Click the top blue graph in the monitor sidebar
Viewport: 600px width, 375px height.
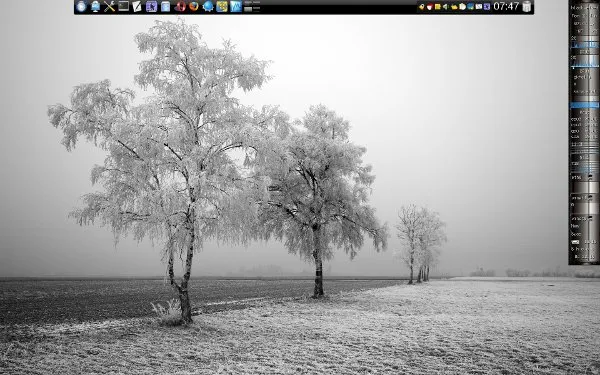tap(585, 44)
